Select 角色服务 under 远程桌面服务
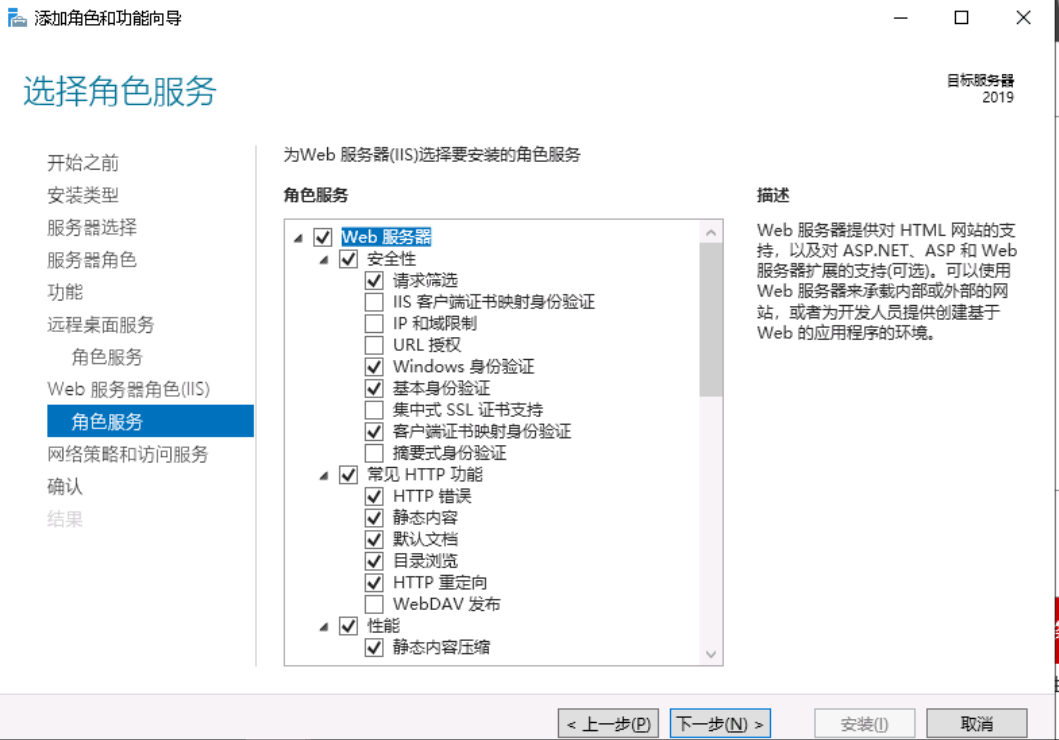 click(x=107, y=357)
